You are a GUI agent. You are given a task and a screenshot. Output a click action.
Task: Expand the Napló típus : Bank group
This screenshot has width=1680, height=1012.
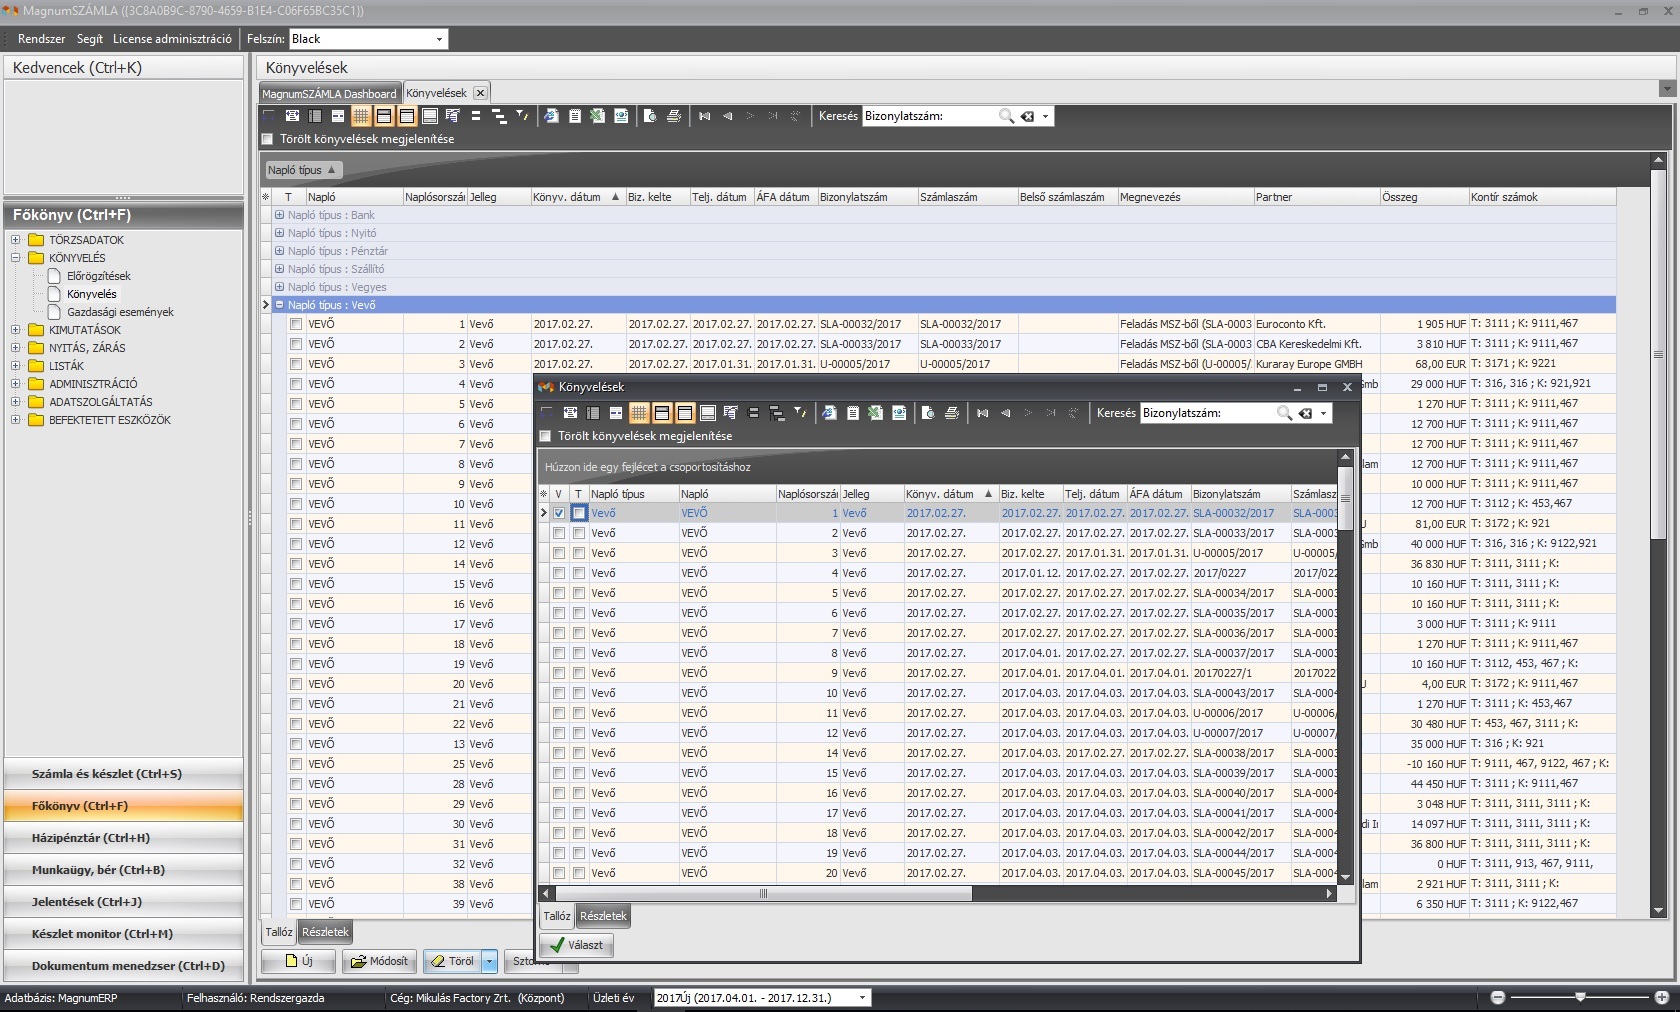click(280, 215)
